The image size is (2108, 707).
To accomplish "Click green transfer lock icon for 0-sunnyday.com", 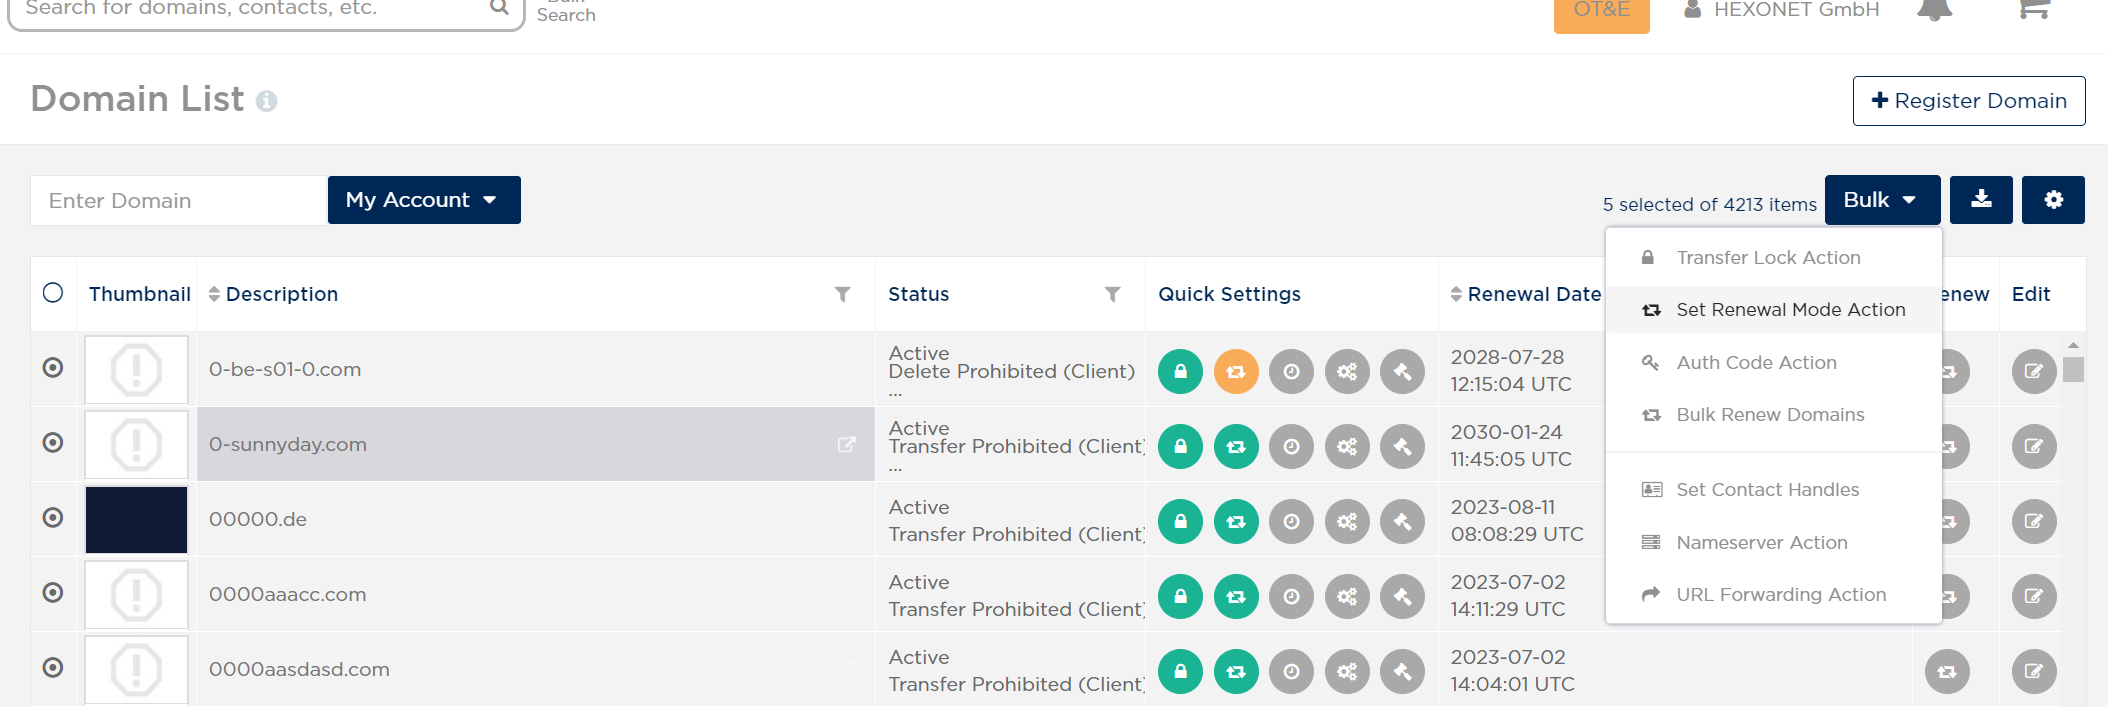I will point(1180,446).
